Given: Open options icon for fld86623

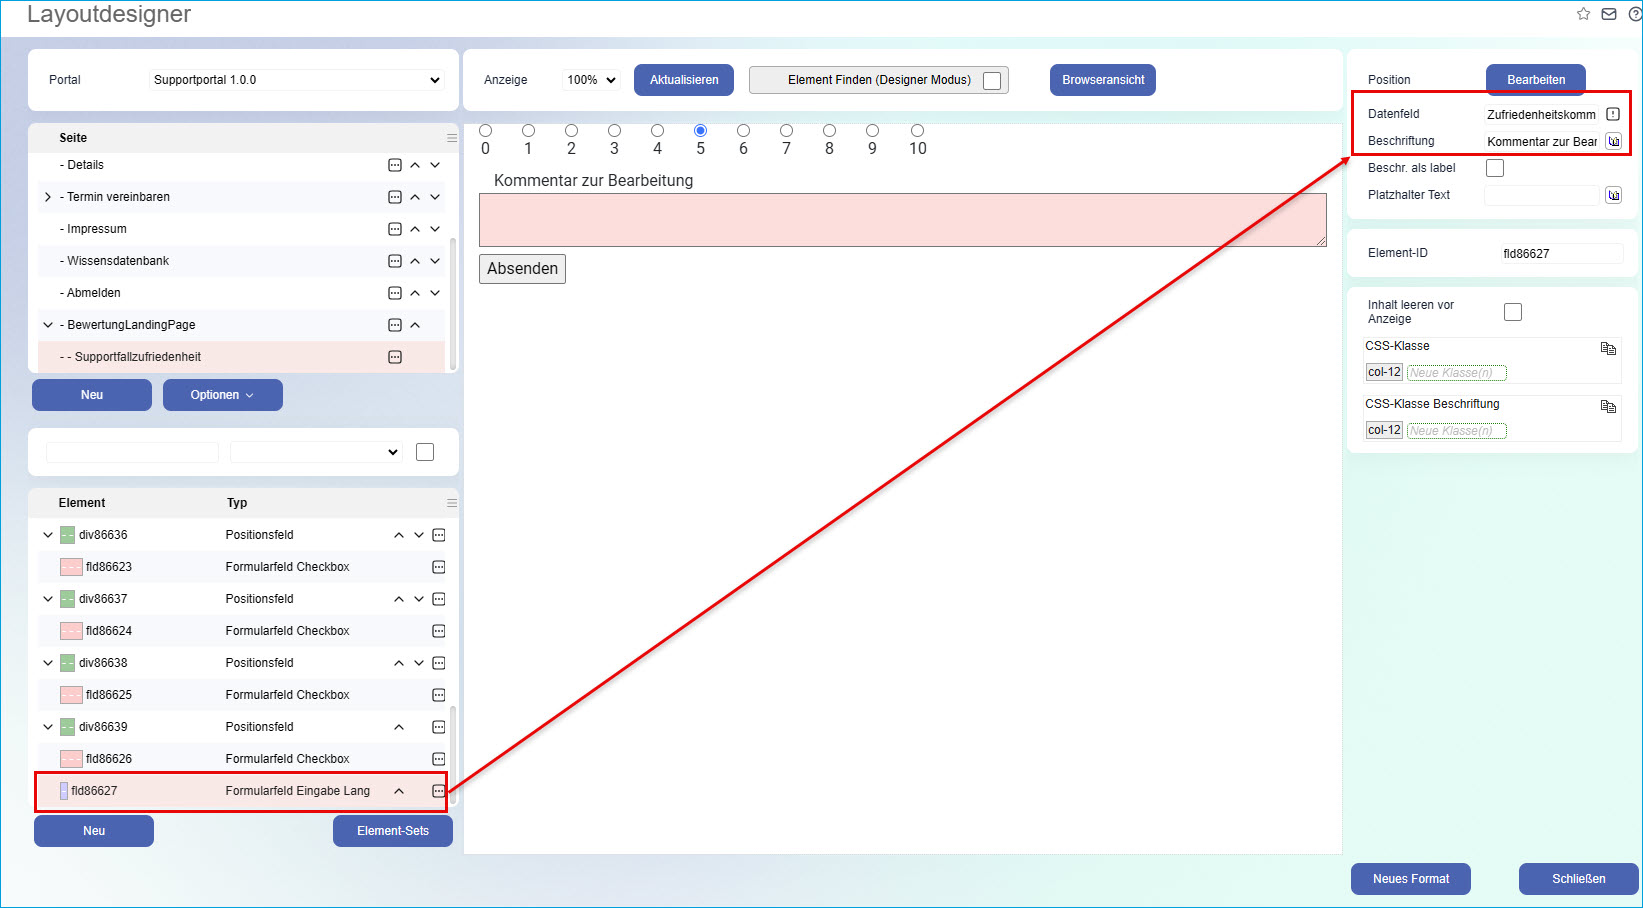Looking at the screenshot, I should coord(439,567).
